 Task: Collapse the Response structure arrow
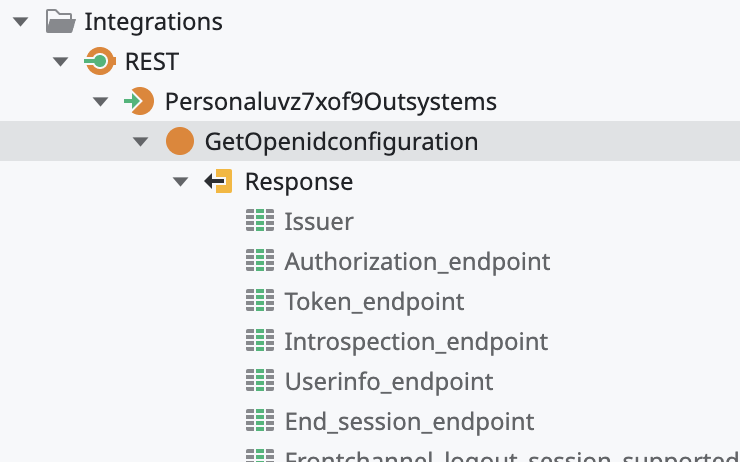point(180,181)
